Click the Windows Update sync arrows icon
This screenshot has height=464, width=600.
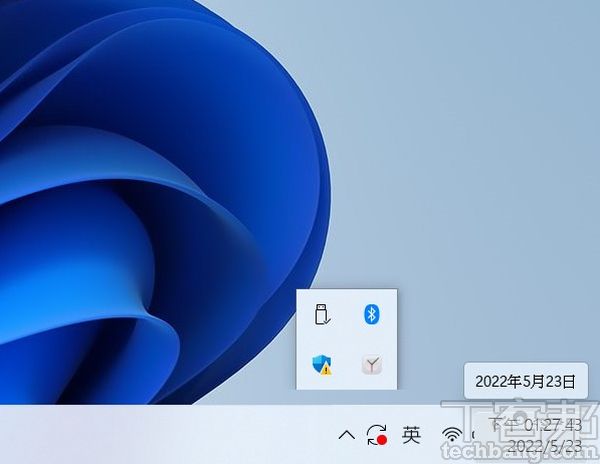[x=377, y=435]
